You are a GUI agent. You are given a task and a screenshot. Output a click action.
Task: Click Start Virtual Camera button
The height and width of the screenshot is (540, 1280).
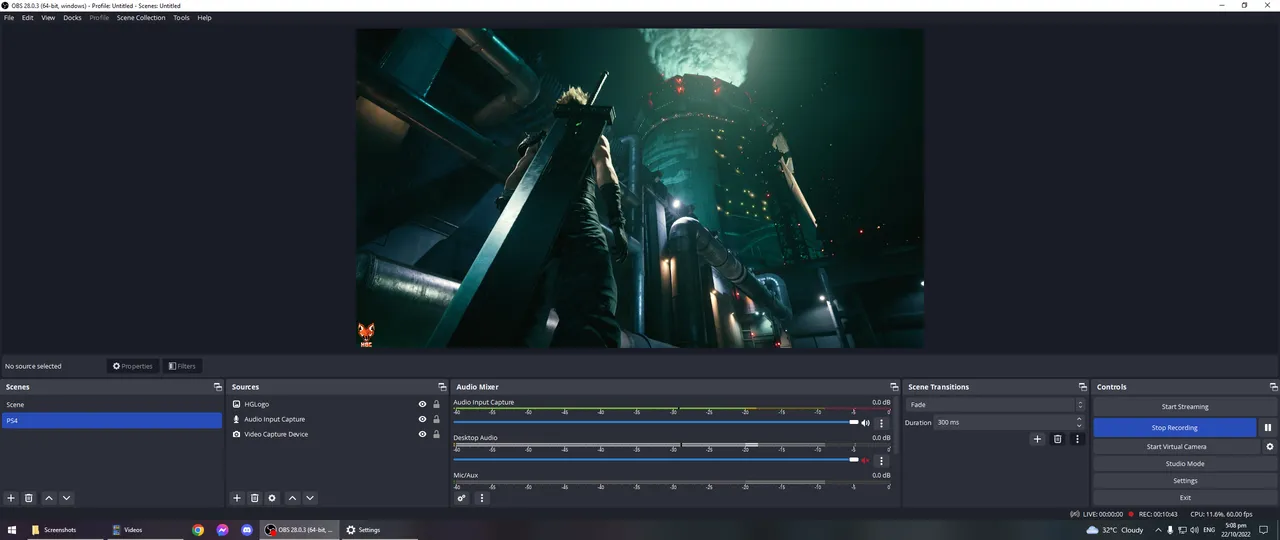(1176, 446)
